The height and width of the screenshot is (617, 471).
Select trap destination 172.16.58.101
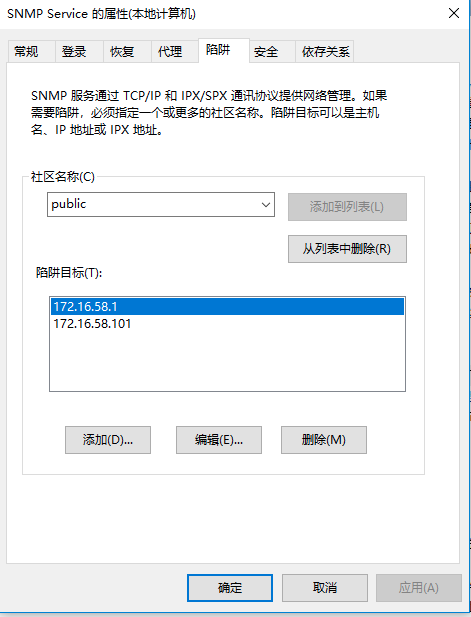point(227,323)
